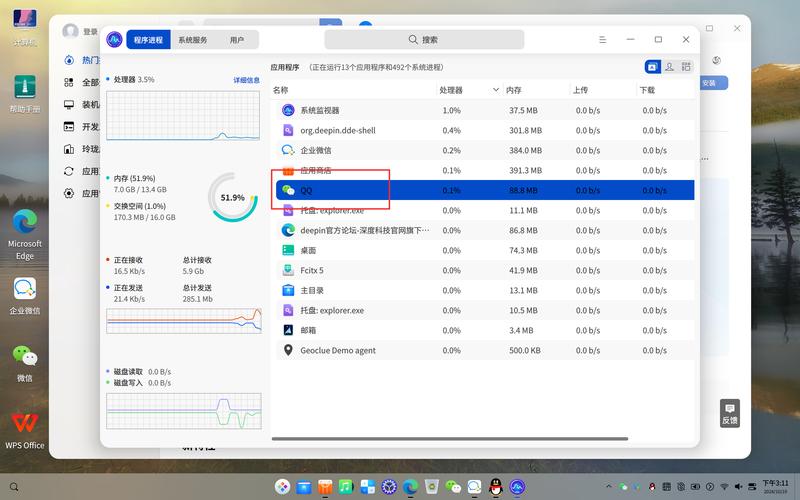Viewport: 800px width, 500px height.
Task: Open the 详细信息 link
Action: click(246, 80)
